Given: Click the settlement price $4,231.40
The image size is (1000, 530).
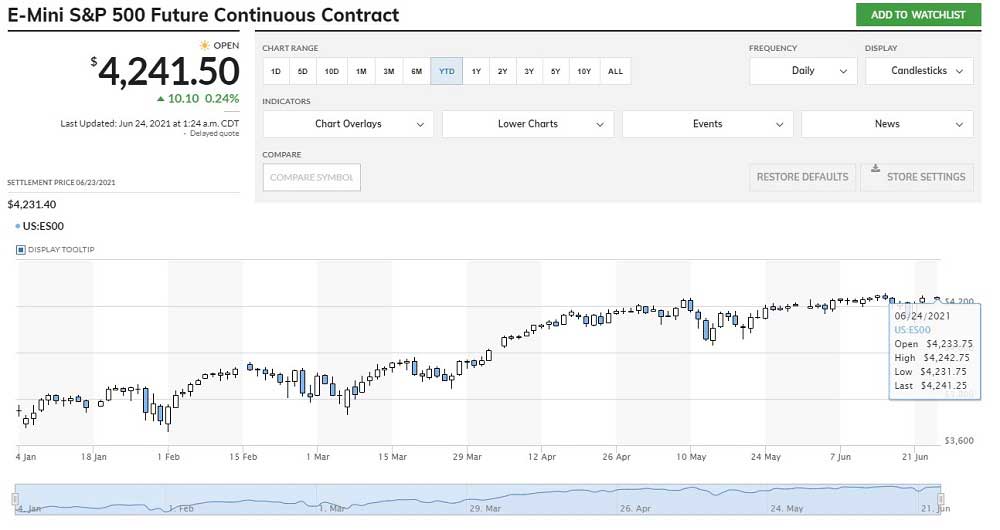Looking at the screenshot, I should 32,204.
